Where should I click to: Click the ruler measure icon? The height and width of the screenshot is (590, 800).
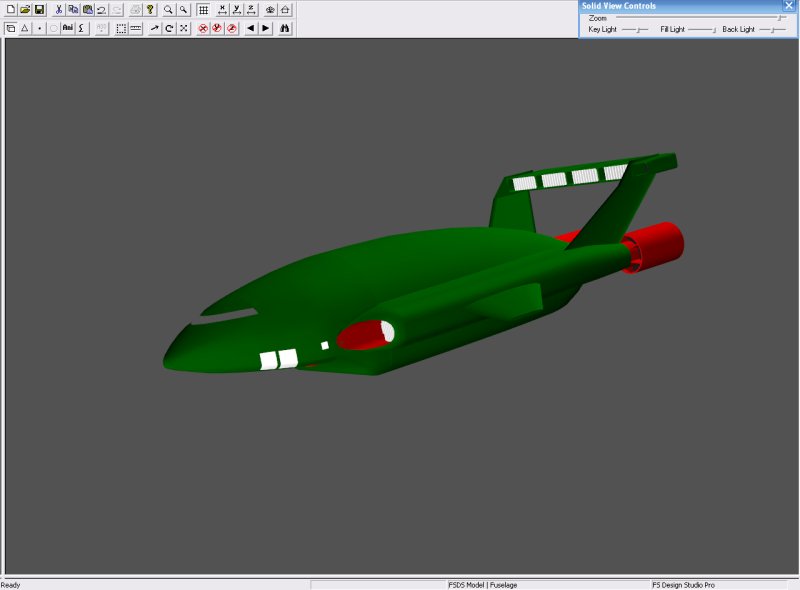(x=136, y=28)
